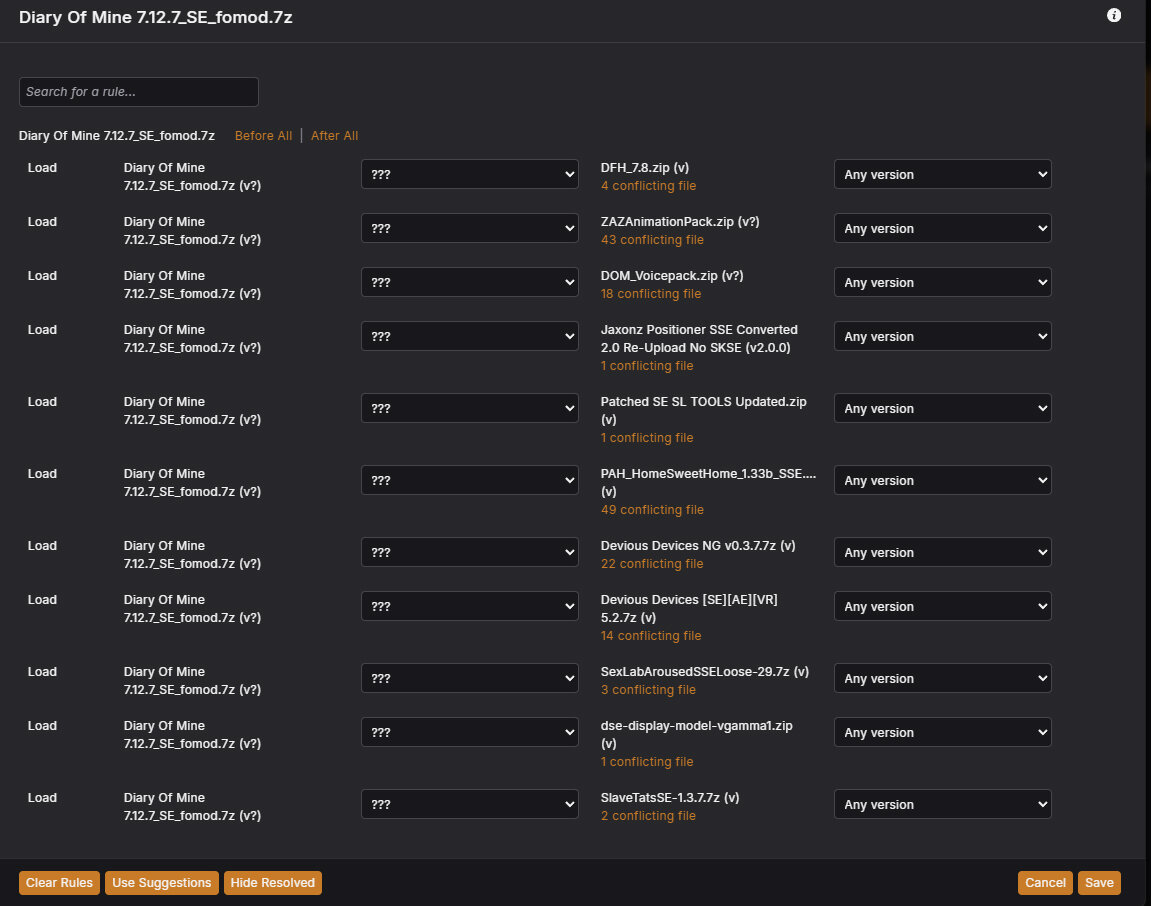The height and width of the screenshot is (906, 1151).
Task: Select the DOM_Voicepack.zip (v?) mod name
Action: (672, 276)
